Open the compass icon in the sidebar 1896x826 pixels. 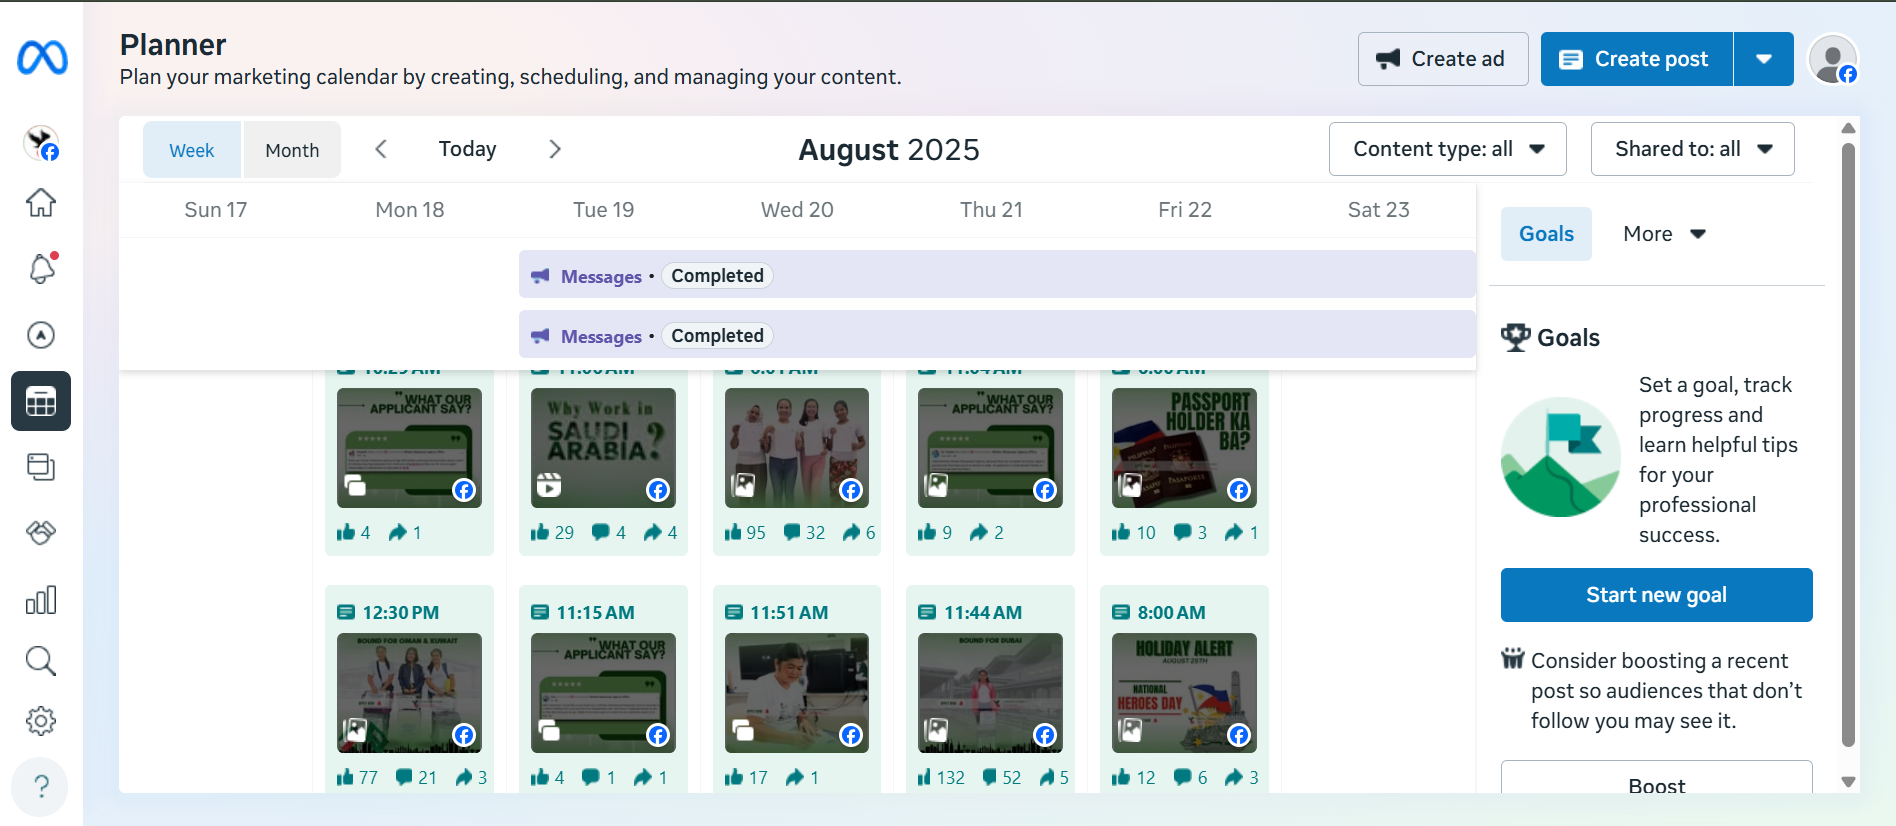41,335
